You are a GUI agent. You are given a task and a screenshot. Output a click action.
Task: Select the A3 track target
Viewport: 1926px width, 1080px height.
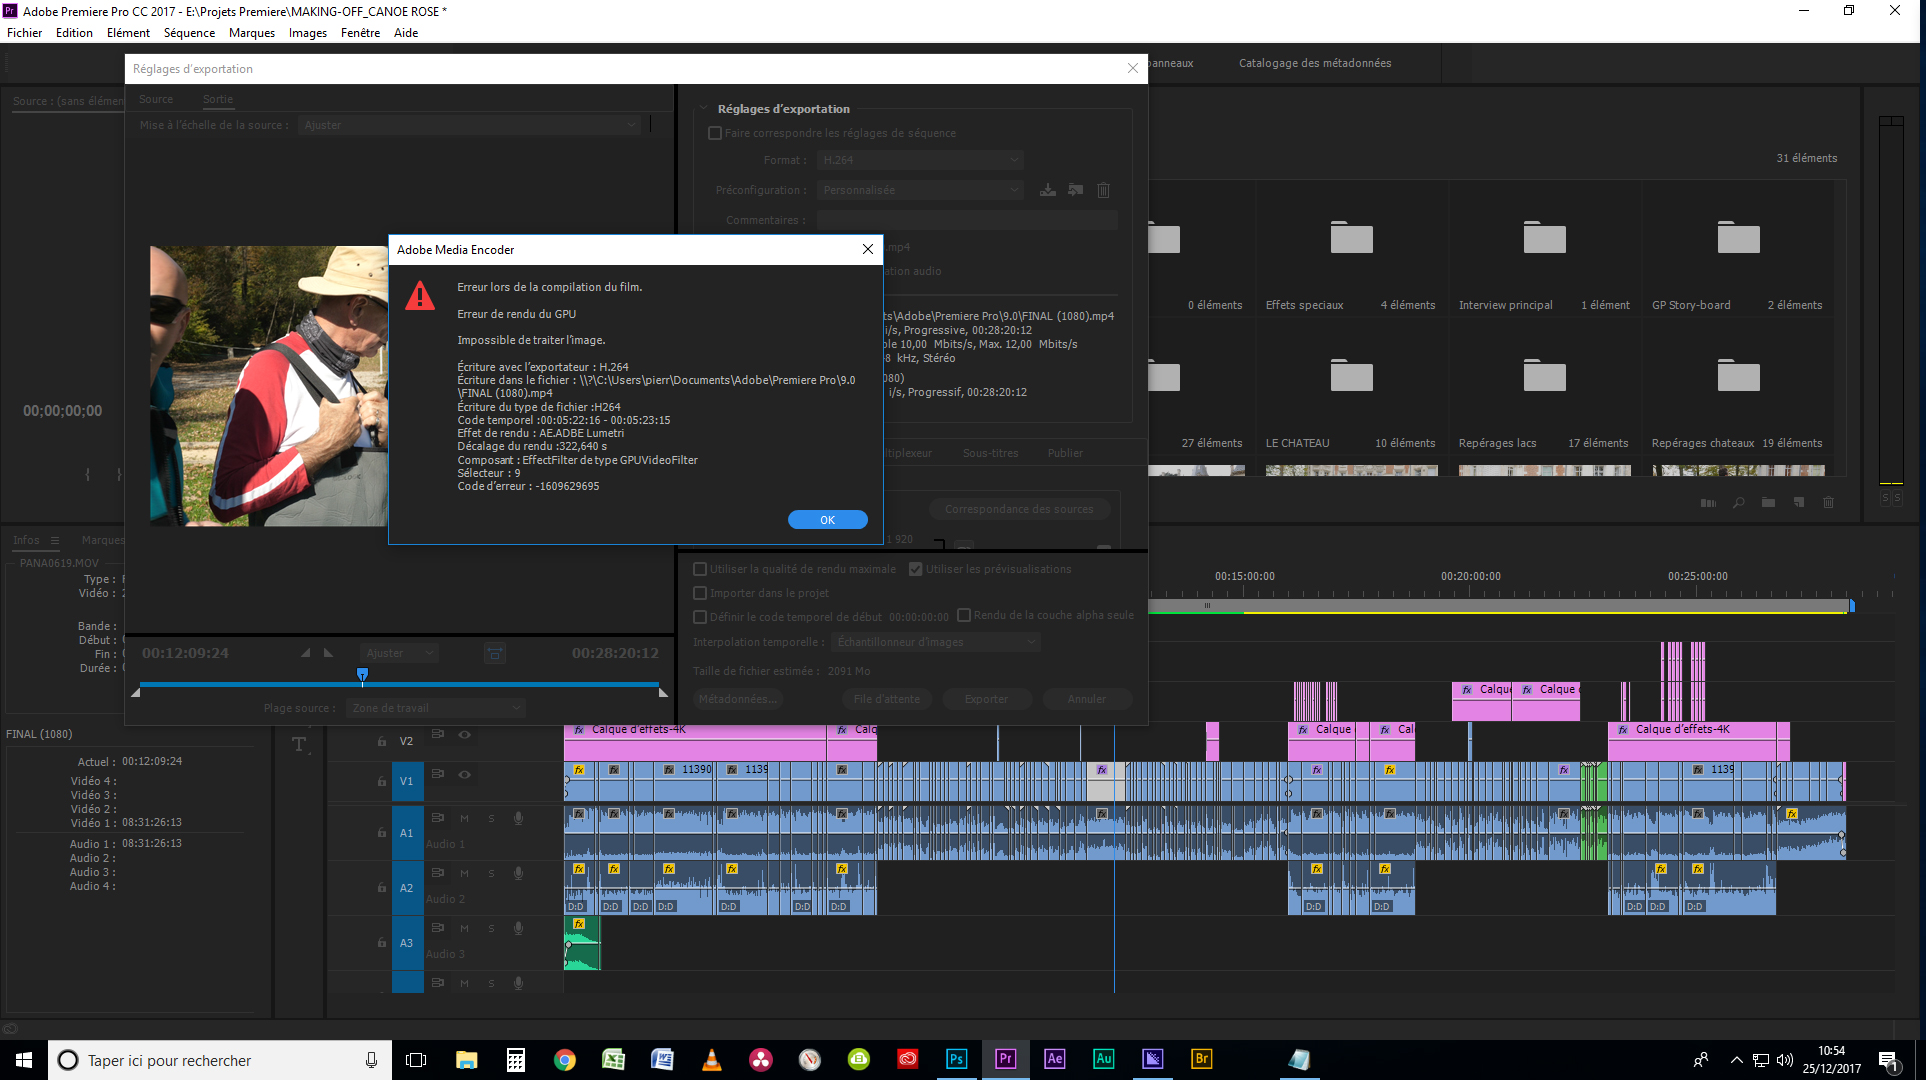click(x=407, y=943)
